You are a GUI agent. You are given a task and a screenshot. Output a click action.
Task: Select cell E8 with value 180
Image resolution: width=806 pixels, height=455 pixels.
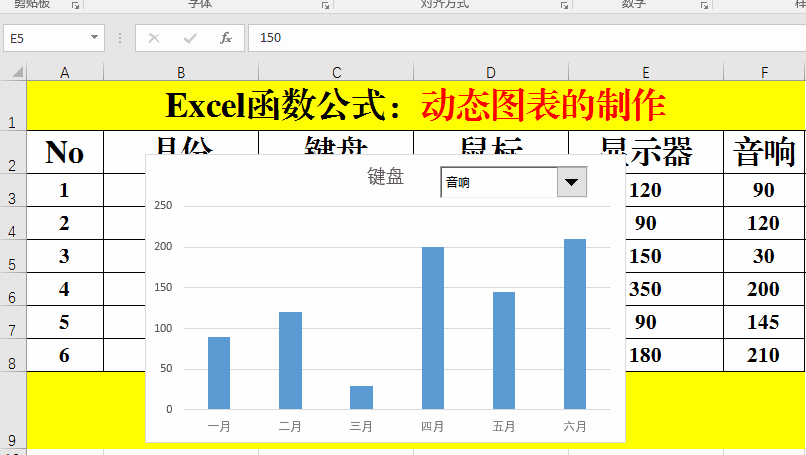coord(674,355)
